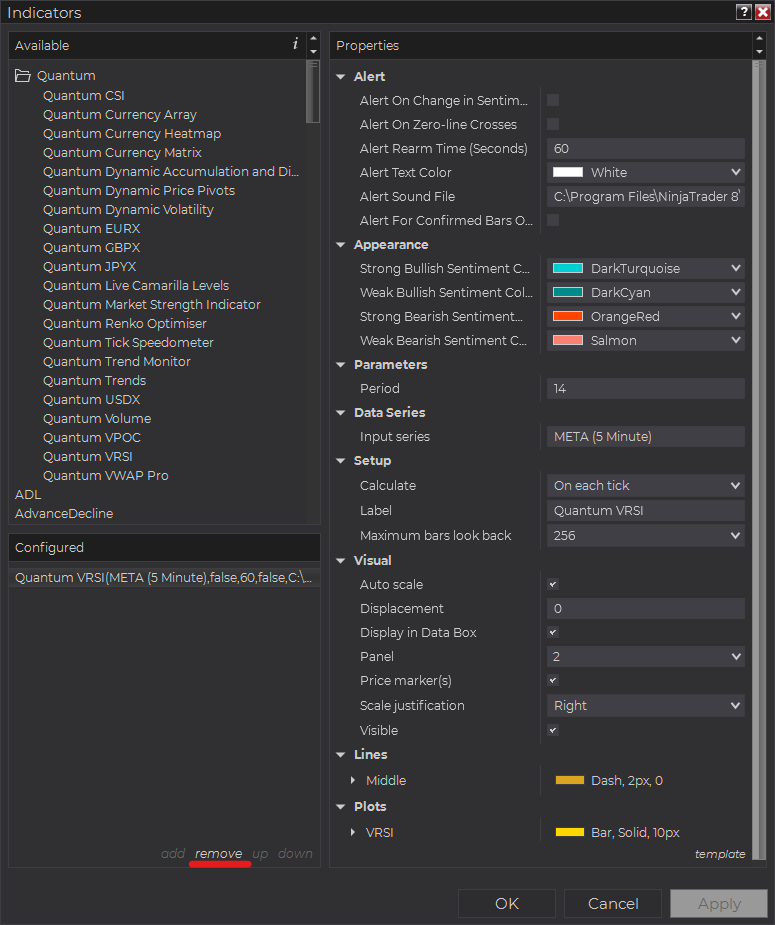Toggle Alert For Confirmed Bars Only checkbox
The width and height of the screenshot is (775, 925).
click(x=553, y=220)
